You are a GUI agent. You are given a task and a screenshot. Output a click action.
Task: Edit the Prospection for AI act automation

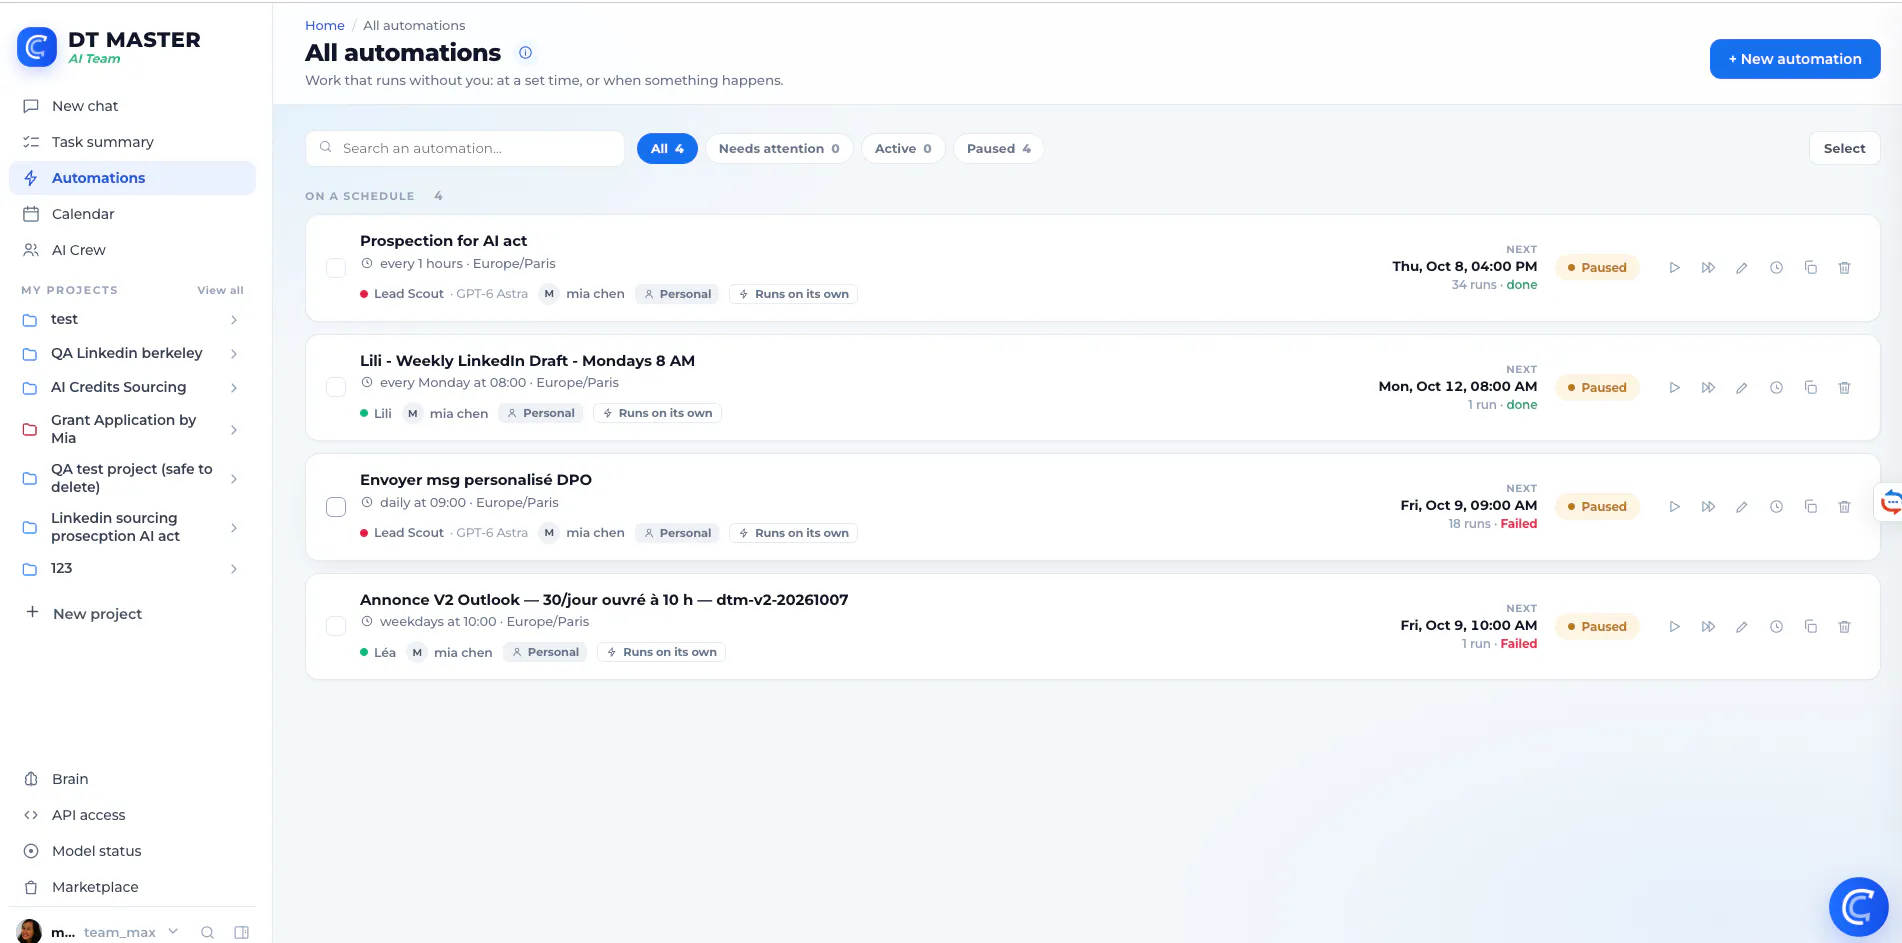coord(1742,268)
